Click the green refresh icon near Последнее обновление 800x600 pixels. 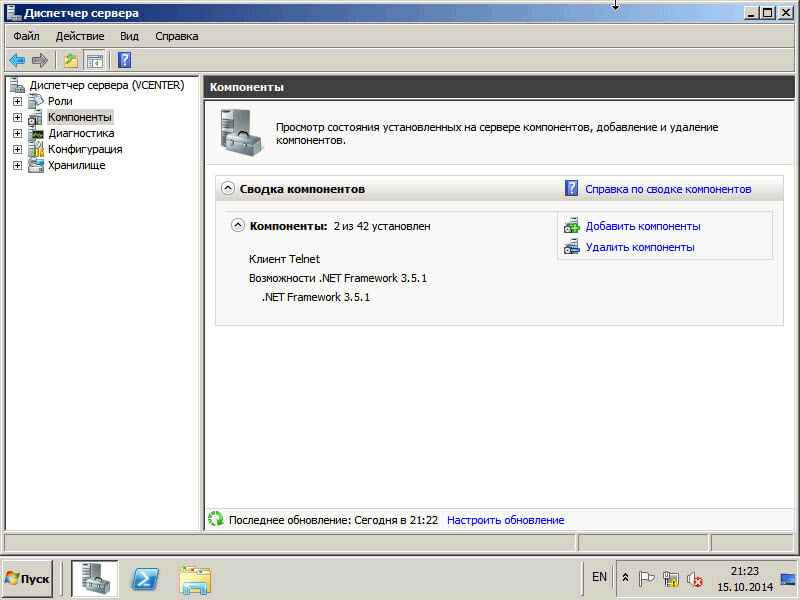tap(216, 519)
